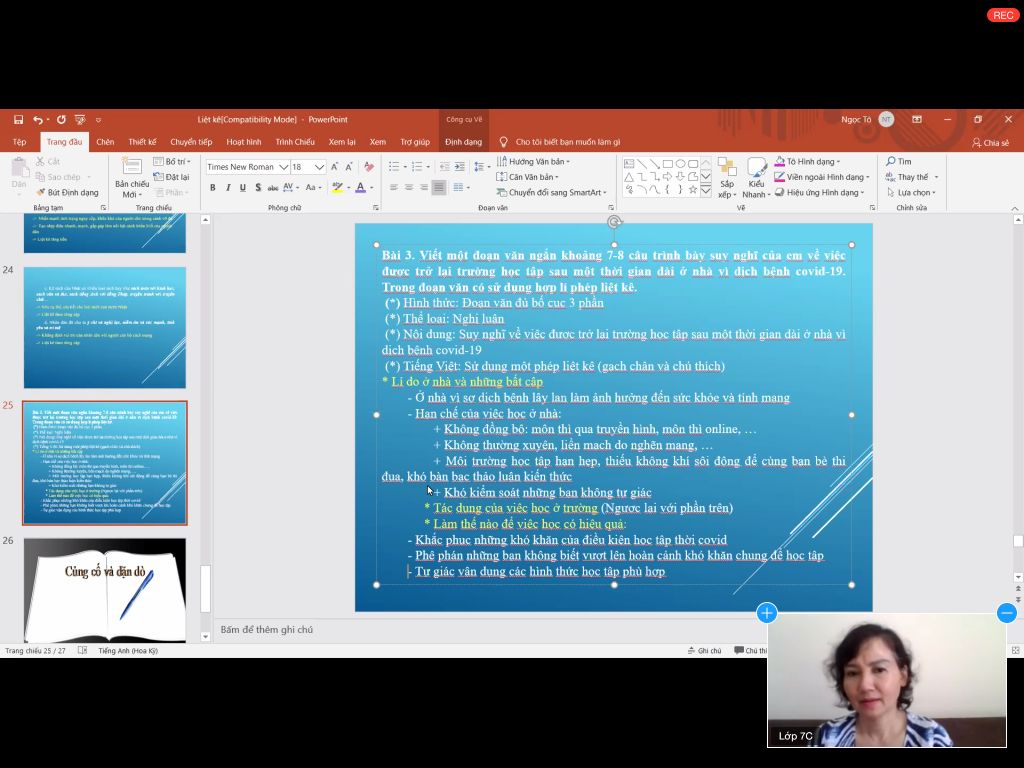Switch to the Hoạt hình tab
Viewport: 1024px width, 768px height.
coord(244,142)
